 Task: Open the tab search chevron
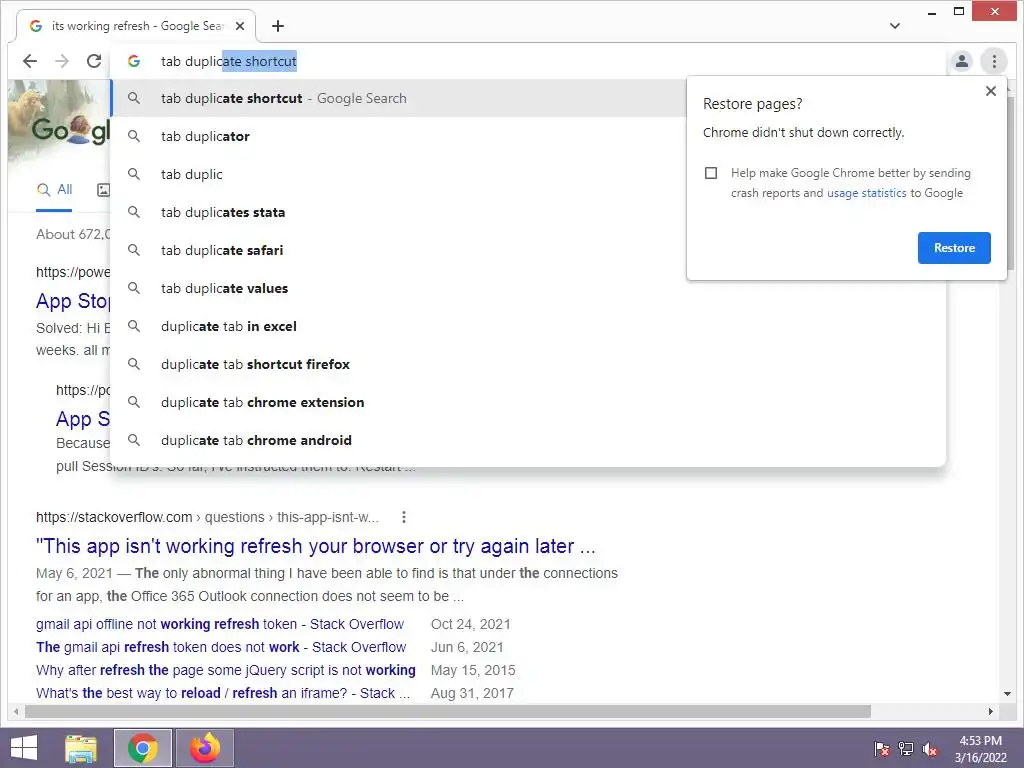click(895, 26)
